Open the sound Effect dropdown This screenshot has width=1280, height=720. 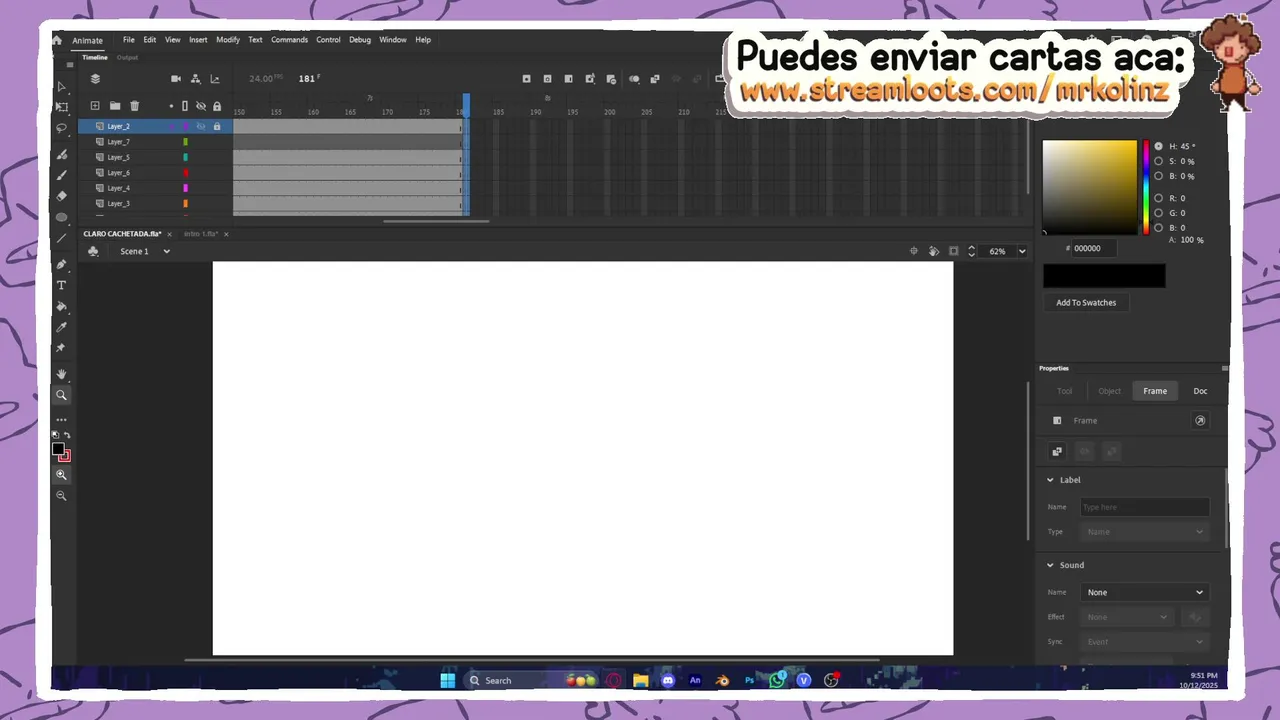click(1126, 617)
